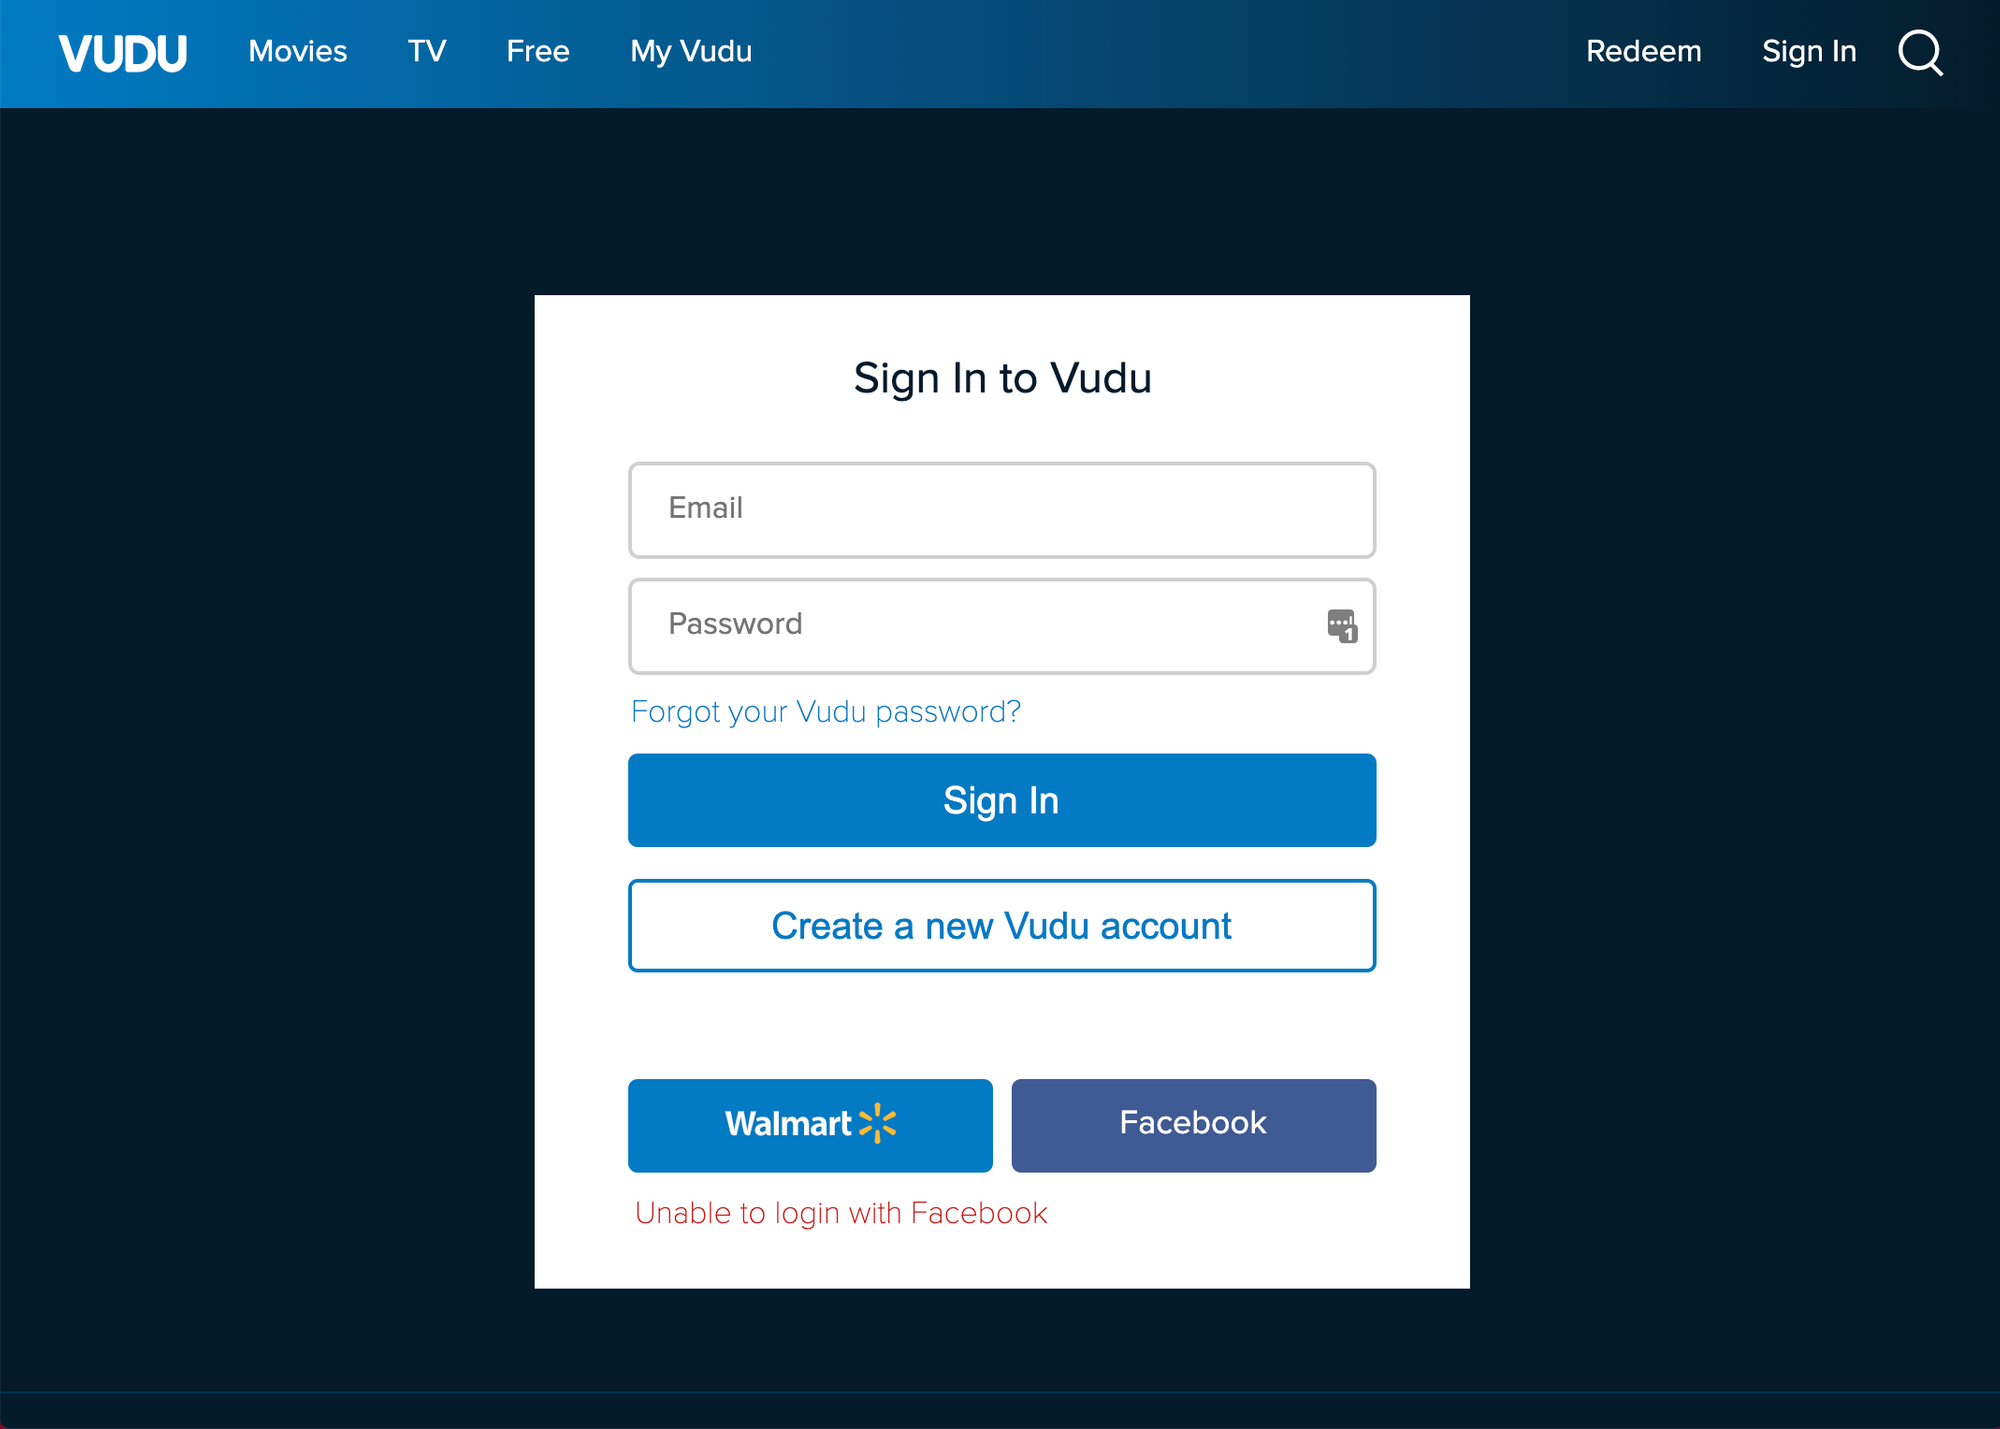Click the Sign In to Vudu heading

click(x=1002, y=379)
